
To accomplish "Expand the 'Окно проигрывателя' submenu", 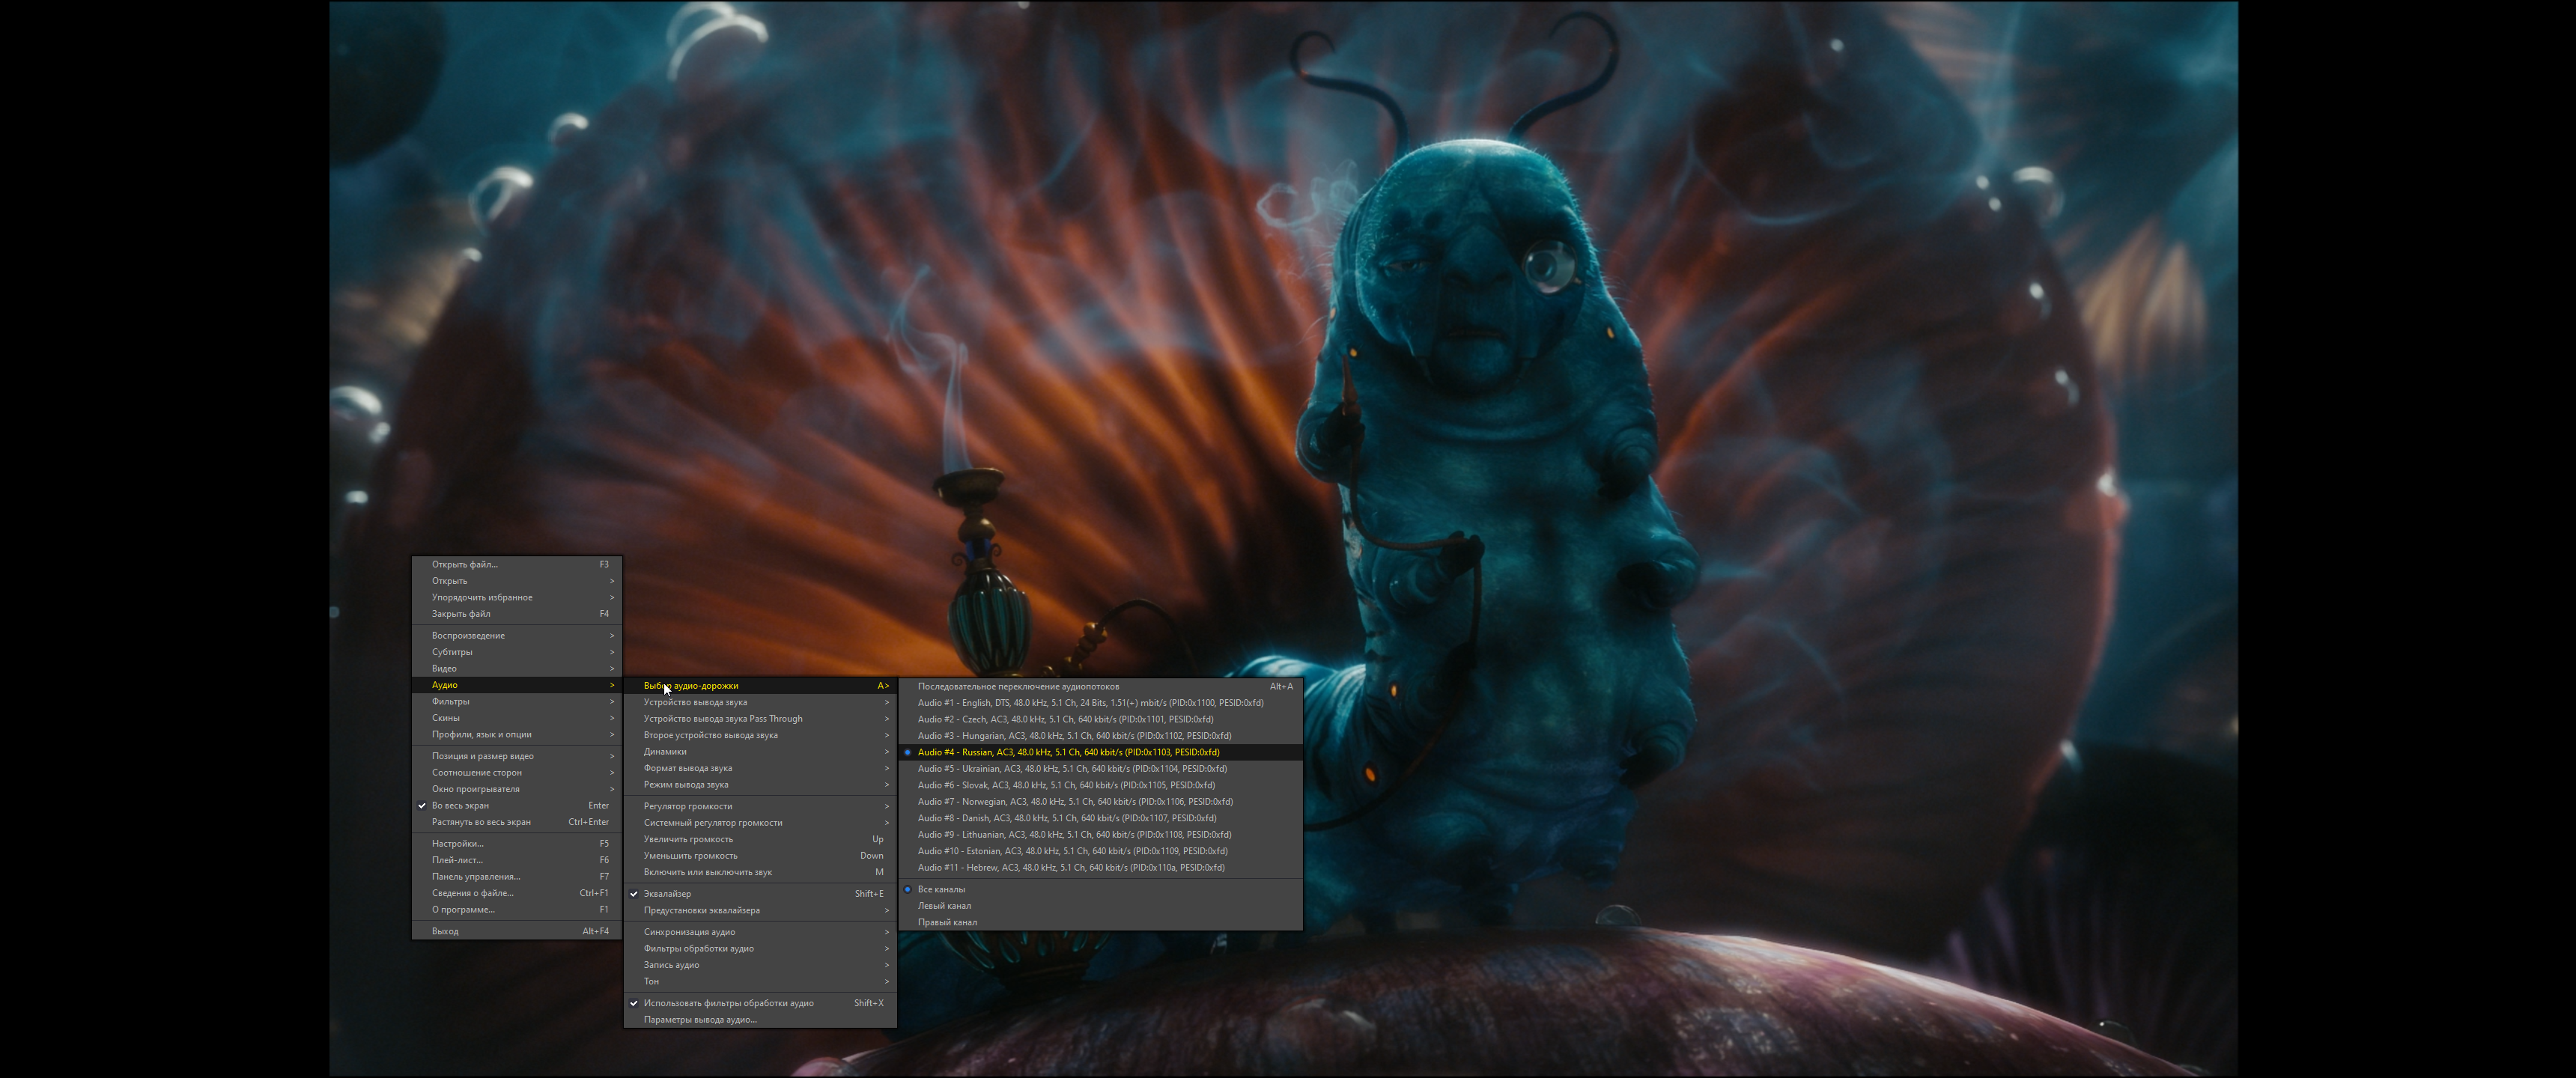I will (x=517, y=789).
